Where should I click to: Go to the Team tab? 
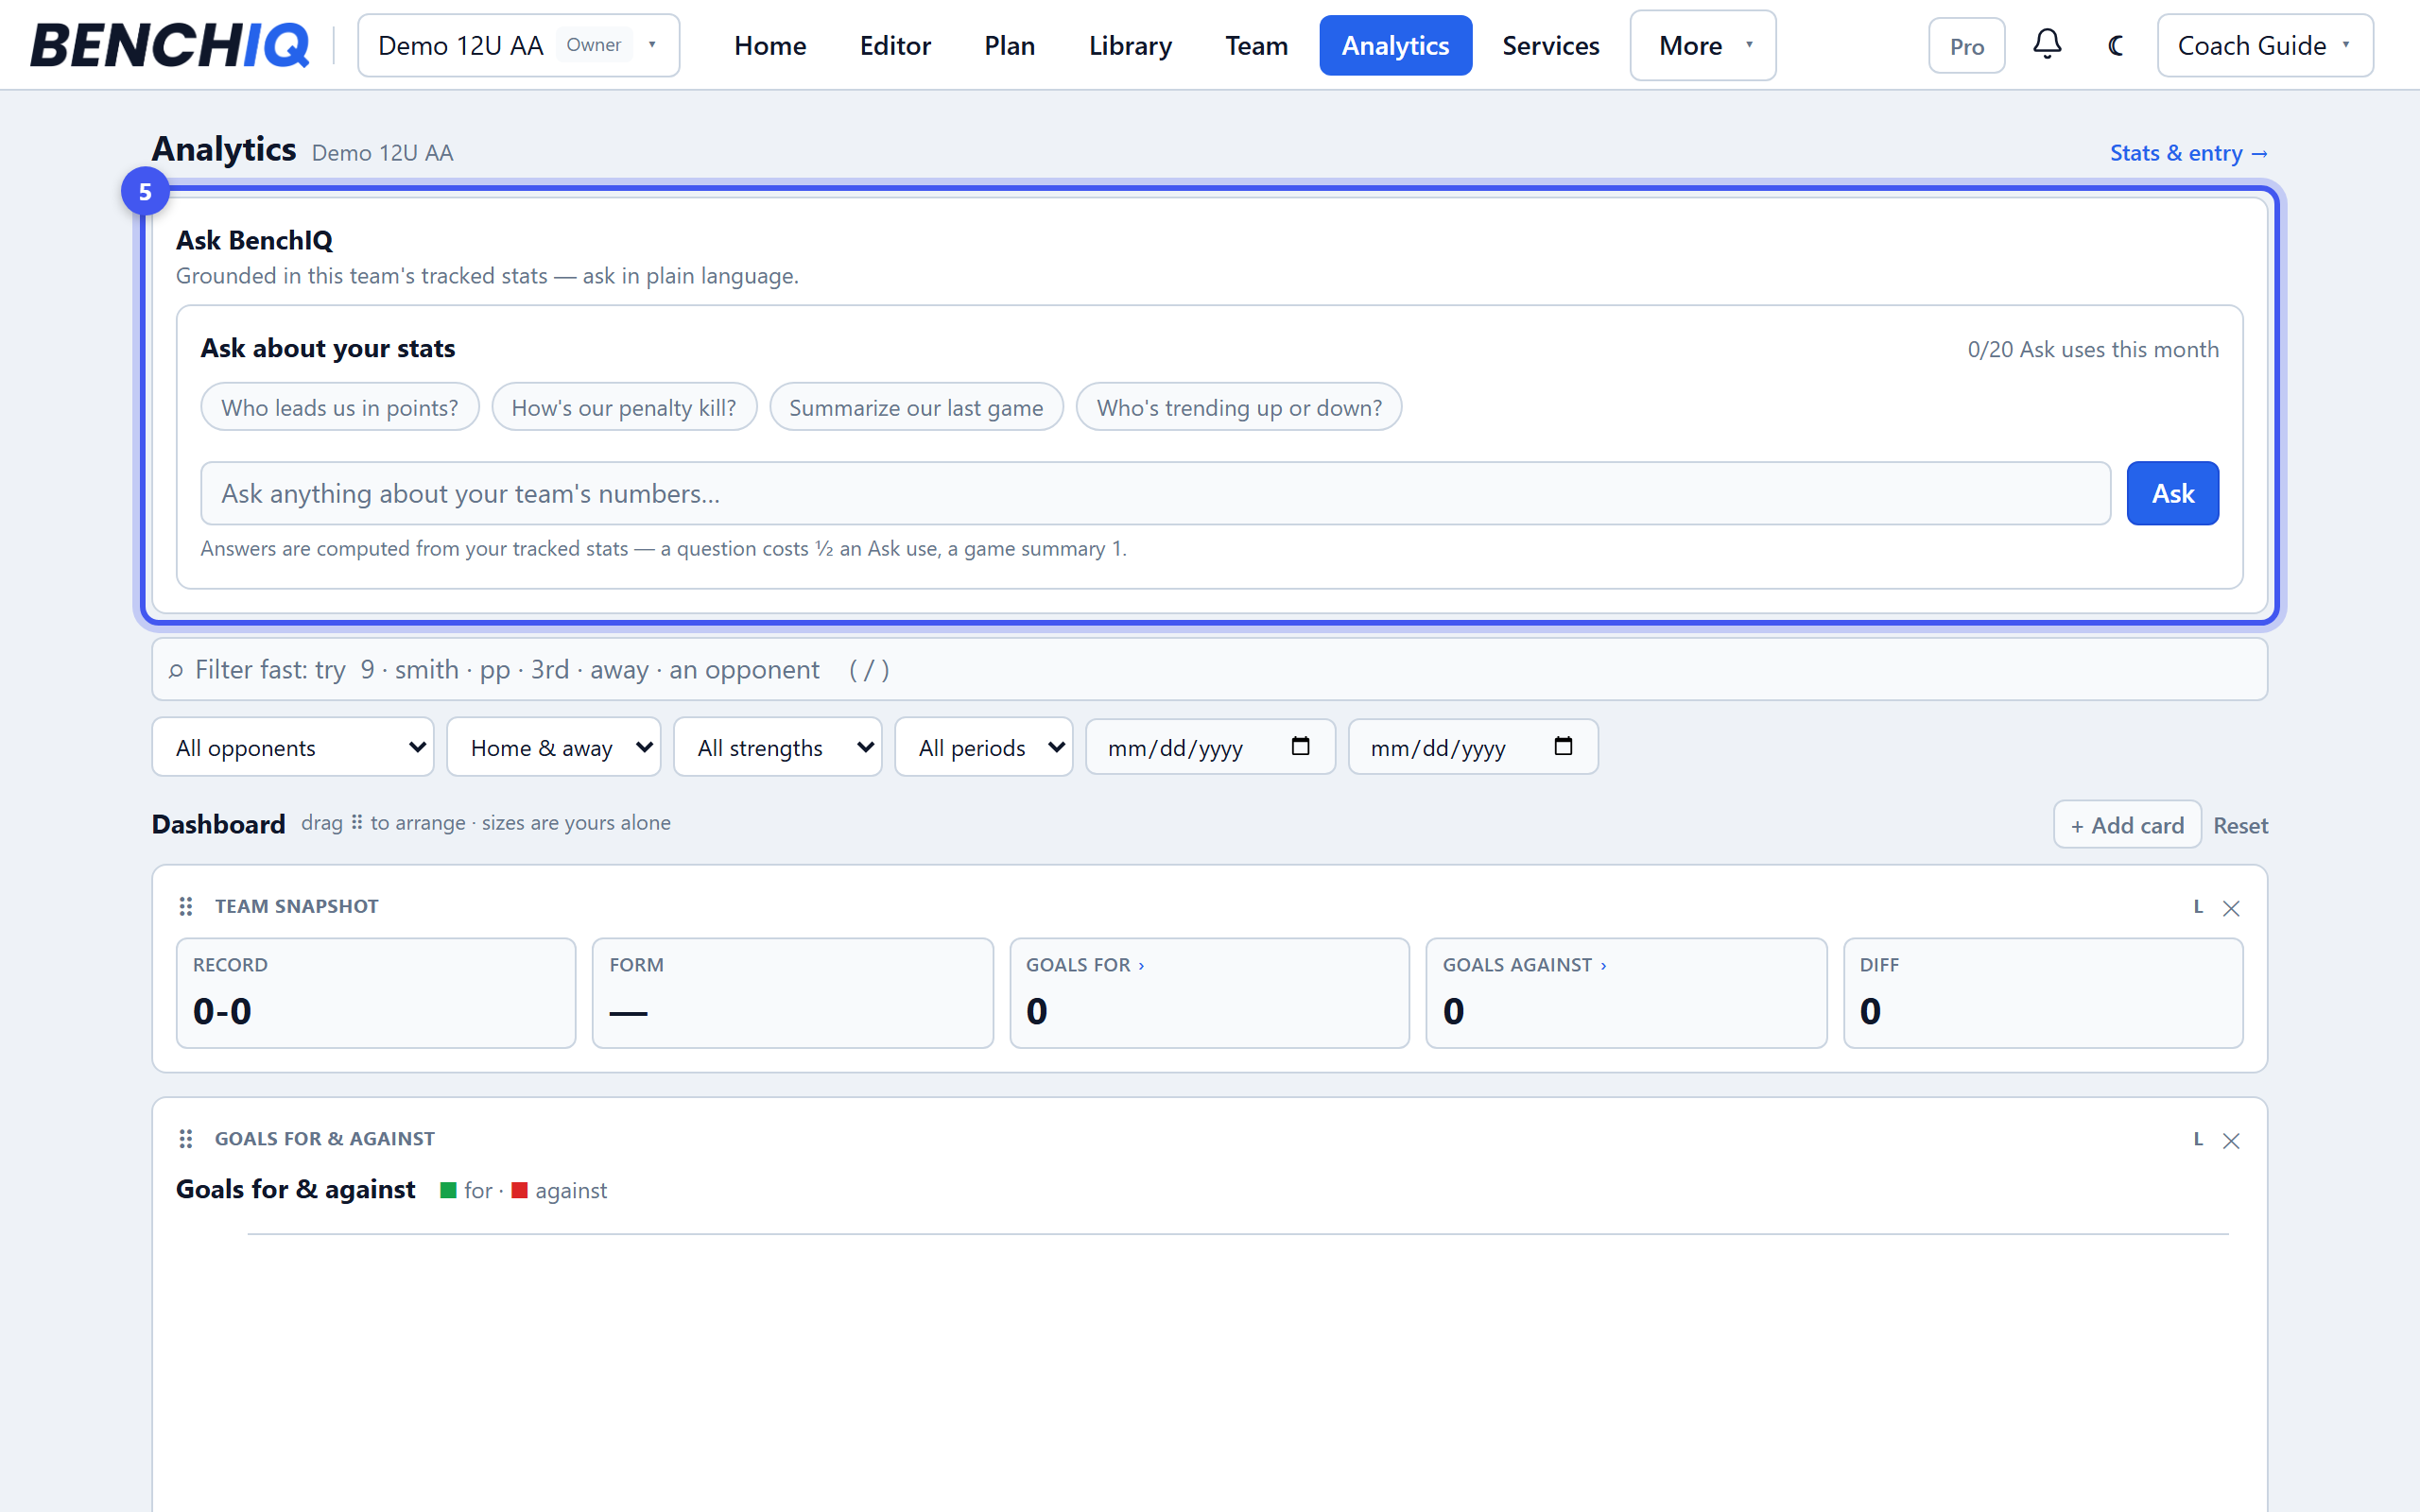pyautogui.click(x=1256, y=45)
